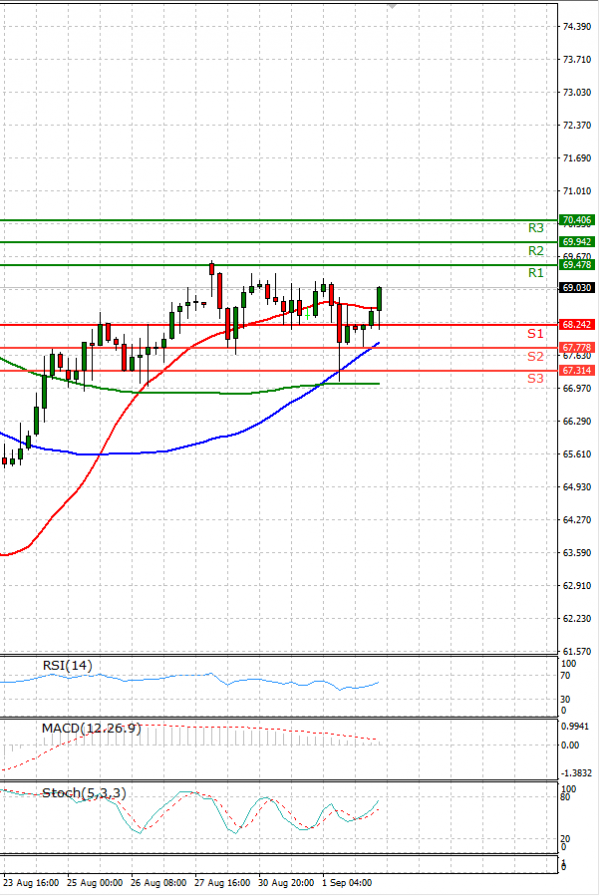Image resolution: width=600 pixels, height=896 pixels.
Task: Click the 23 Aug 16:00 time label
Action: [x=31, y=883]
